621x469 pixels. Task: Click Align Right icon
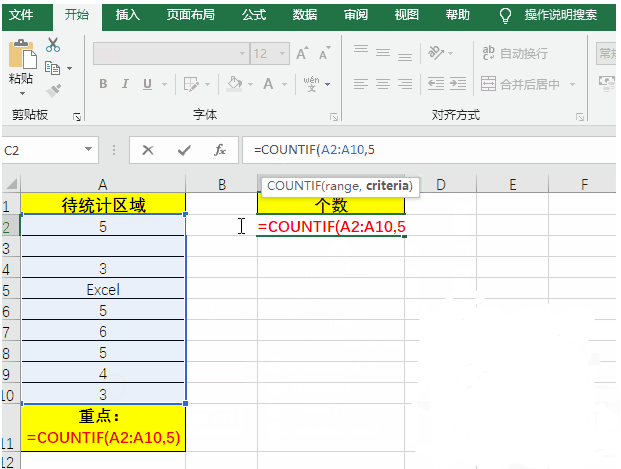pos(405,84)
